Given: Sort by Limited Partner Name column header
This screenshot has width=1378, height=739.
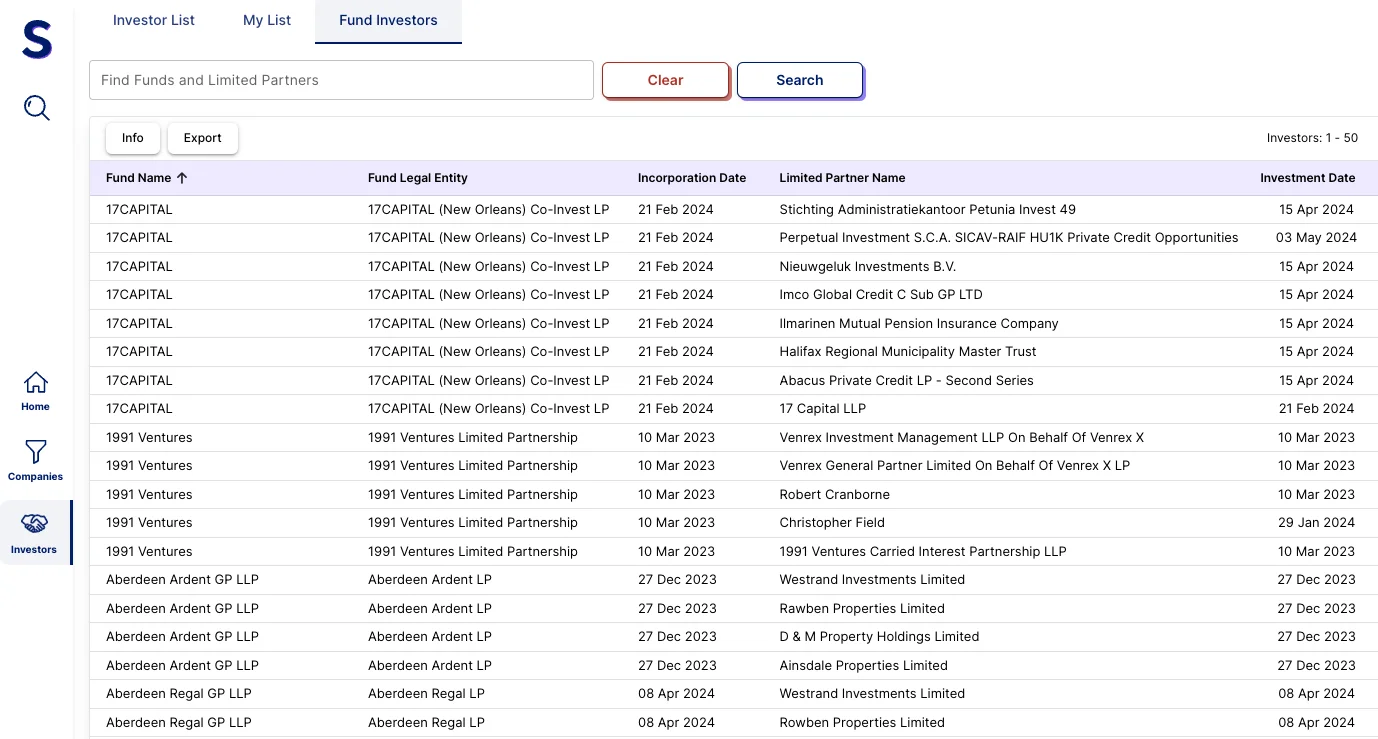Looking at the screenshot, I should tap(842, 178).
